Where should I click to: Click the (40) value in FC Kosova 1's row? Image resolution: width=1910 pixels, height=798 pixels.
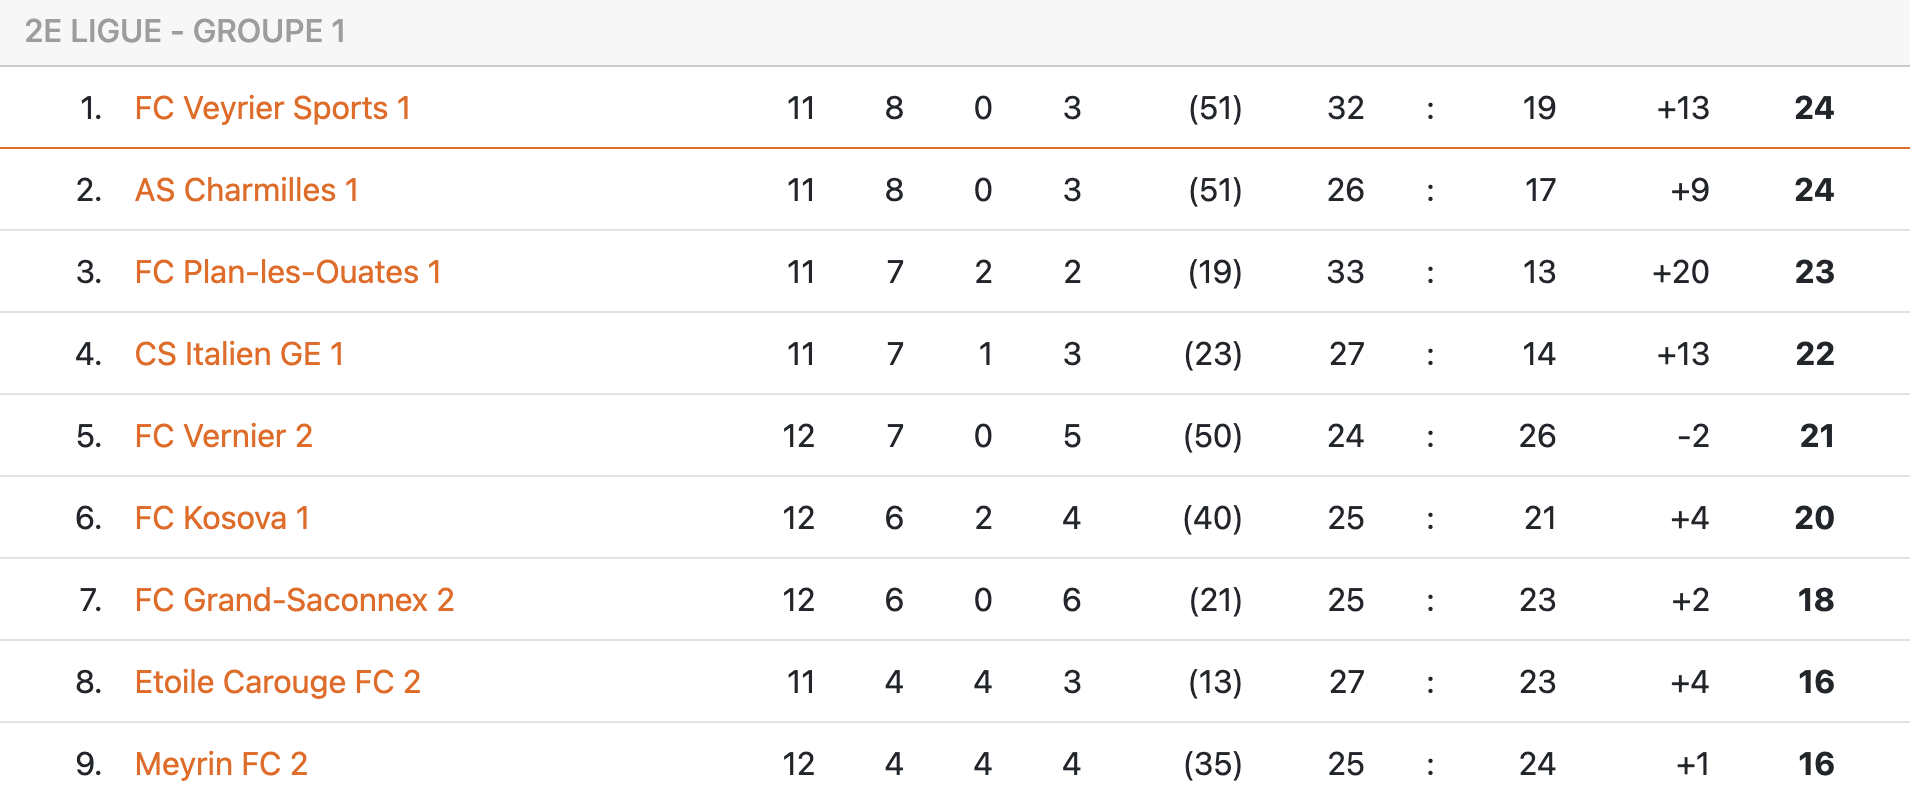coord(1212,518)
